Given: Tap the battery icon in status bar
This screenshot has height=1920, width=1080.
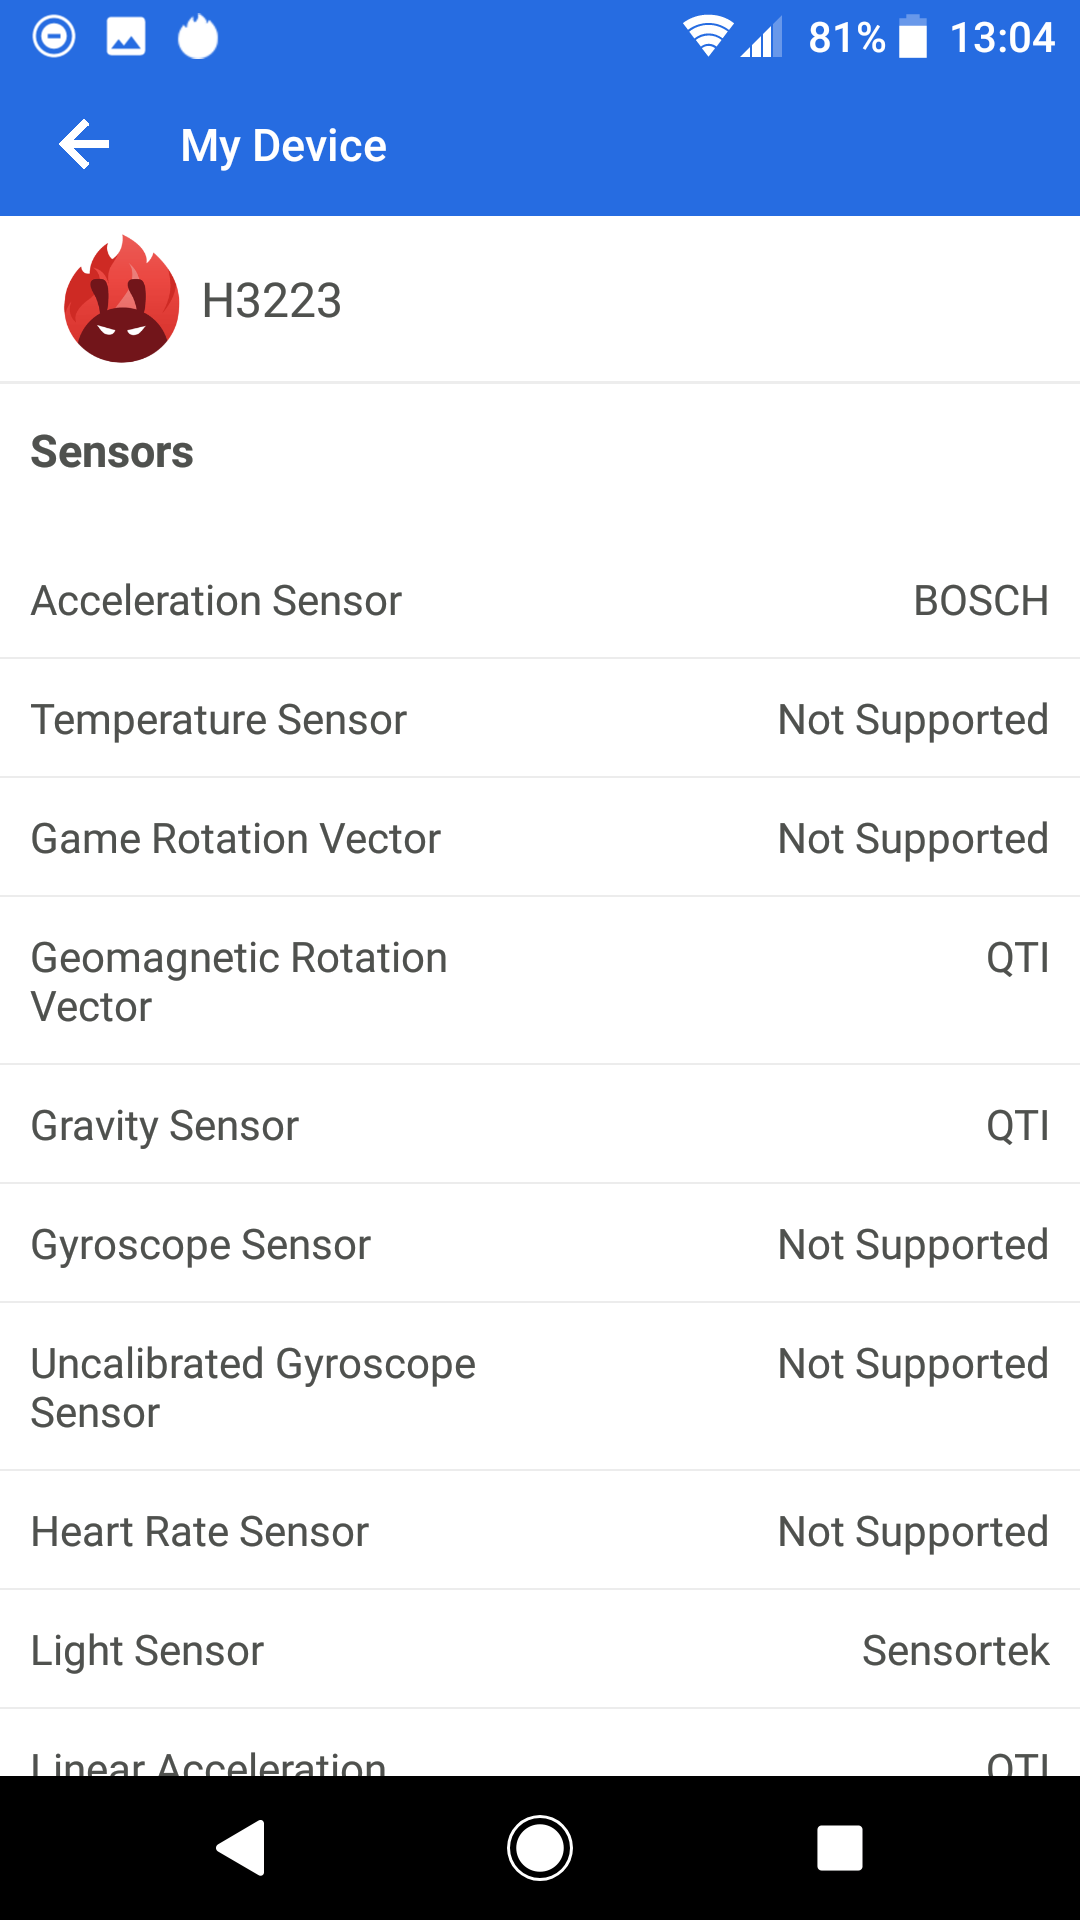Looking at the screenshot, I should (x=913, y=38).
